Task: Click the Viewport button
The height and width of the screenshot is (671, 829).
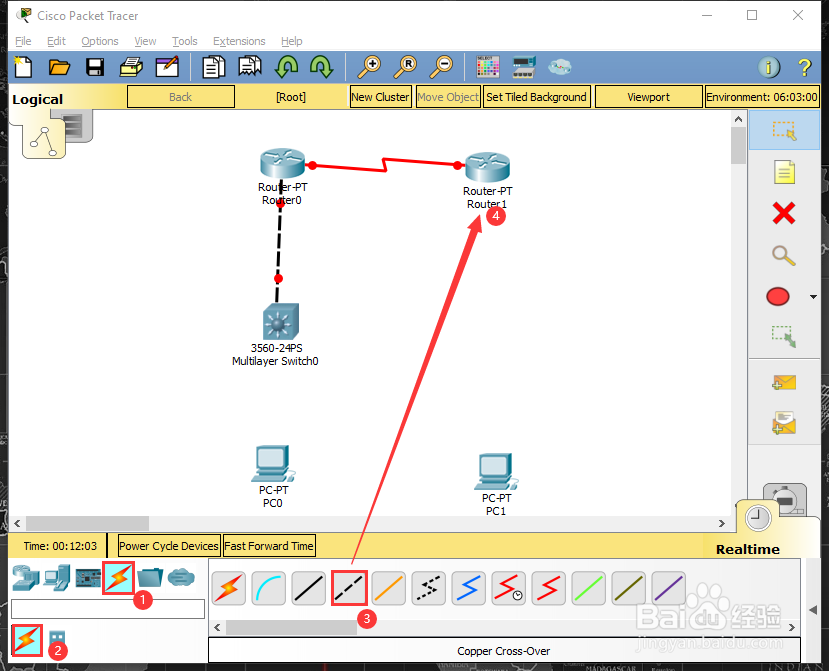Action: click(x=648, y=97)
